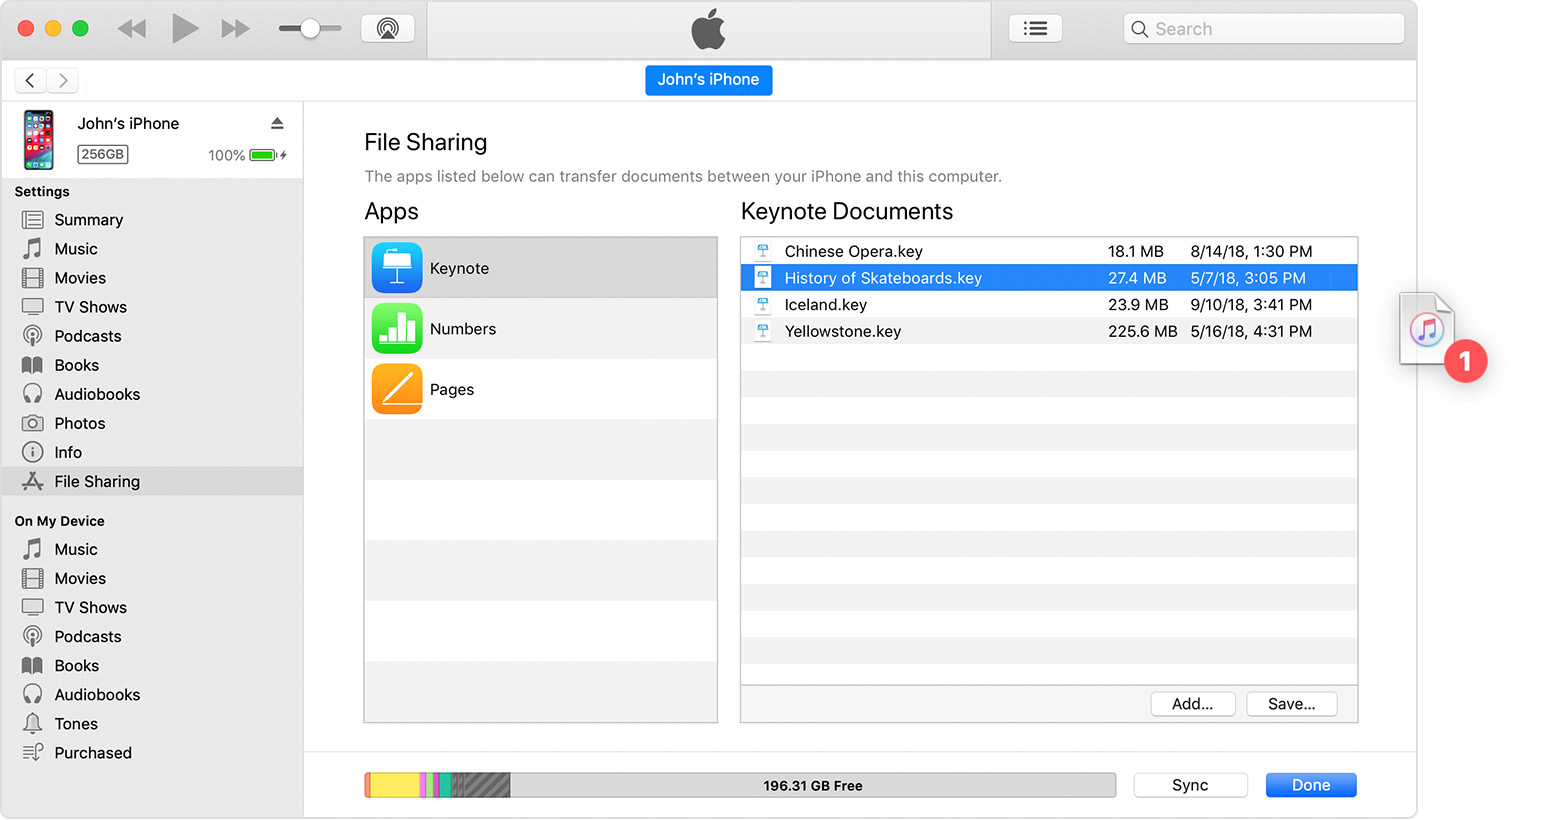
Task: Select the Pages app icon
Action: (397, 389)
